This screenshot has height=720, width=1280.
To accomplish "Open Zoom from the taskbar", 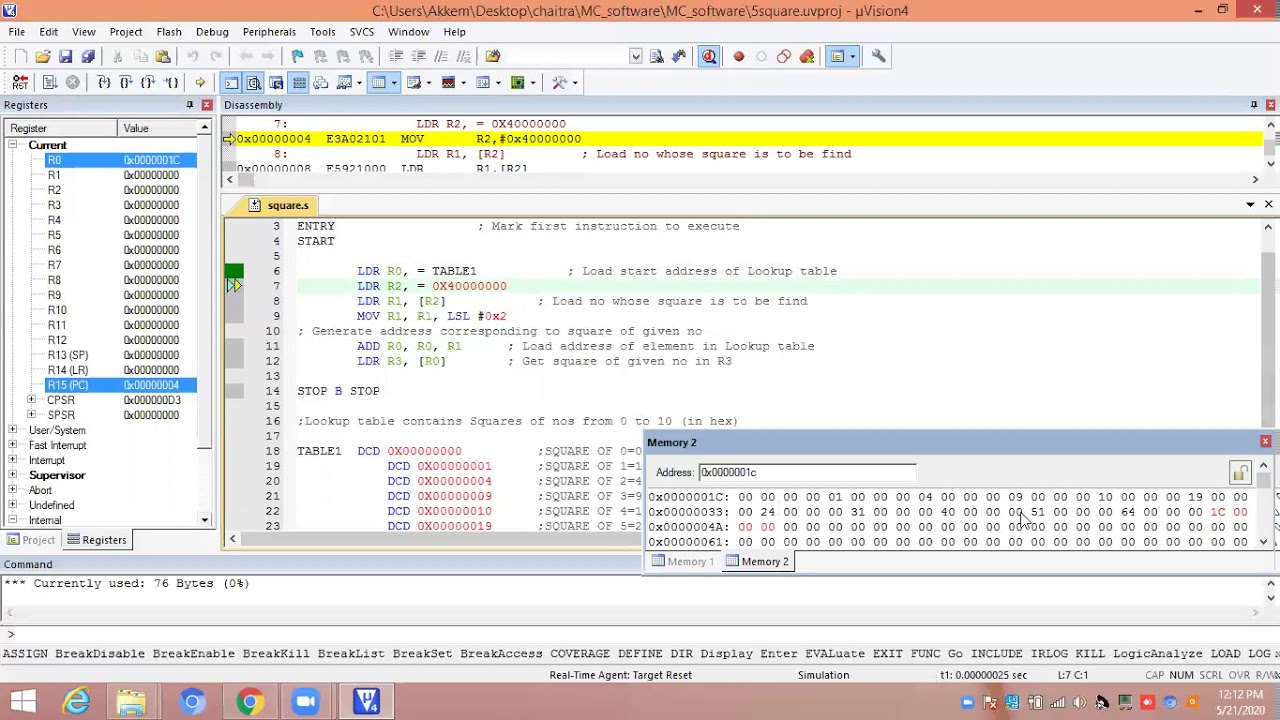I will [x=305, y=702].
